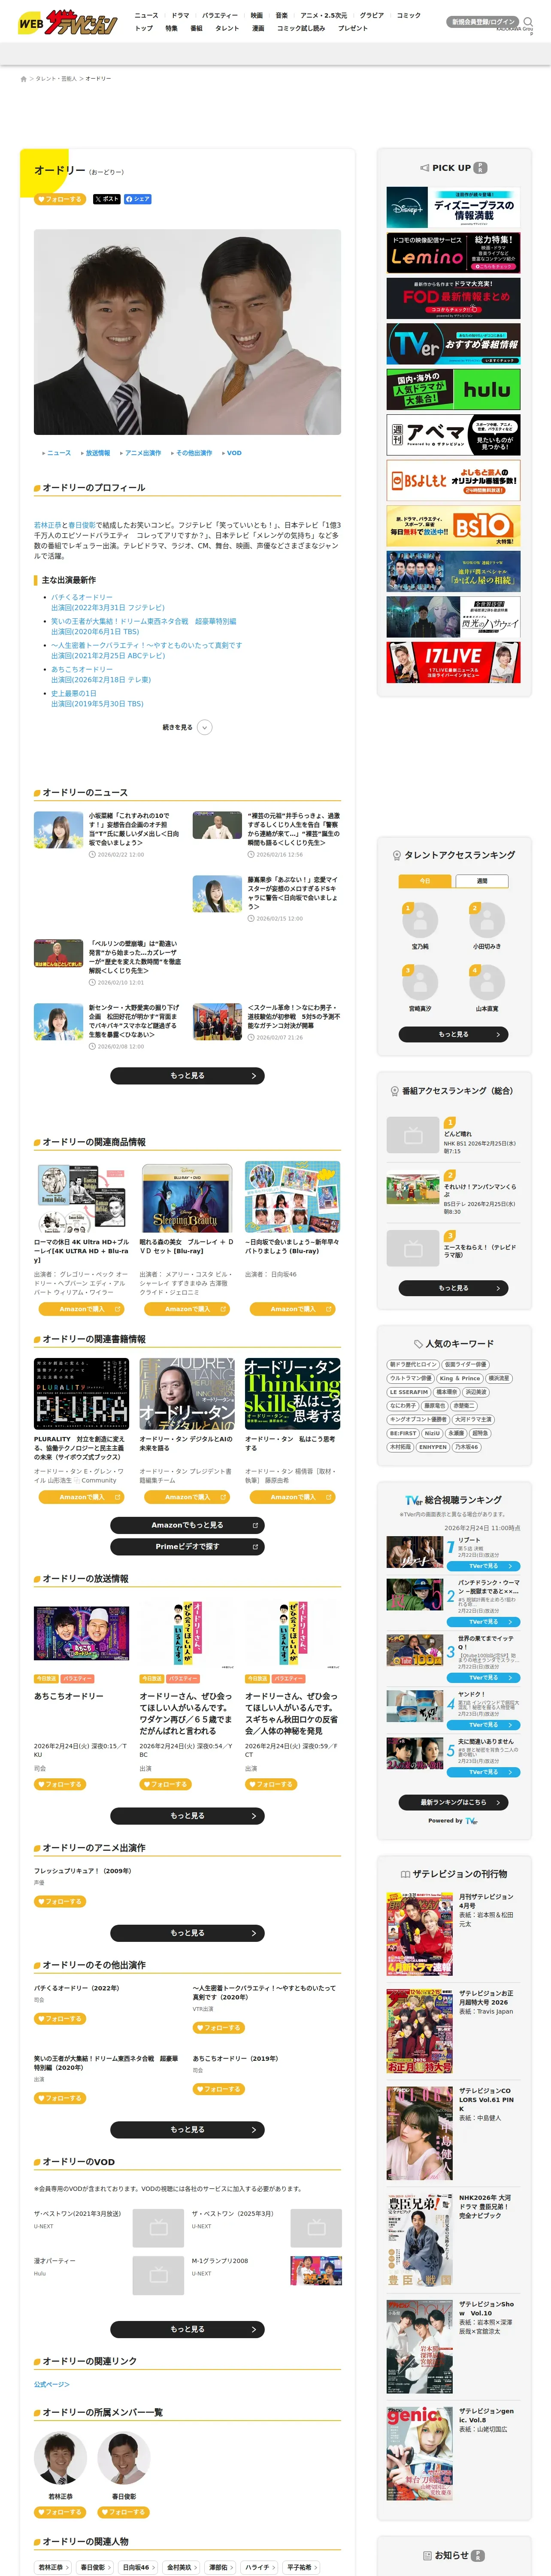Open the 17LIVE banner
The width and height of the screenshot is (551, 2576).
(x=453, y=662)
